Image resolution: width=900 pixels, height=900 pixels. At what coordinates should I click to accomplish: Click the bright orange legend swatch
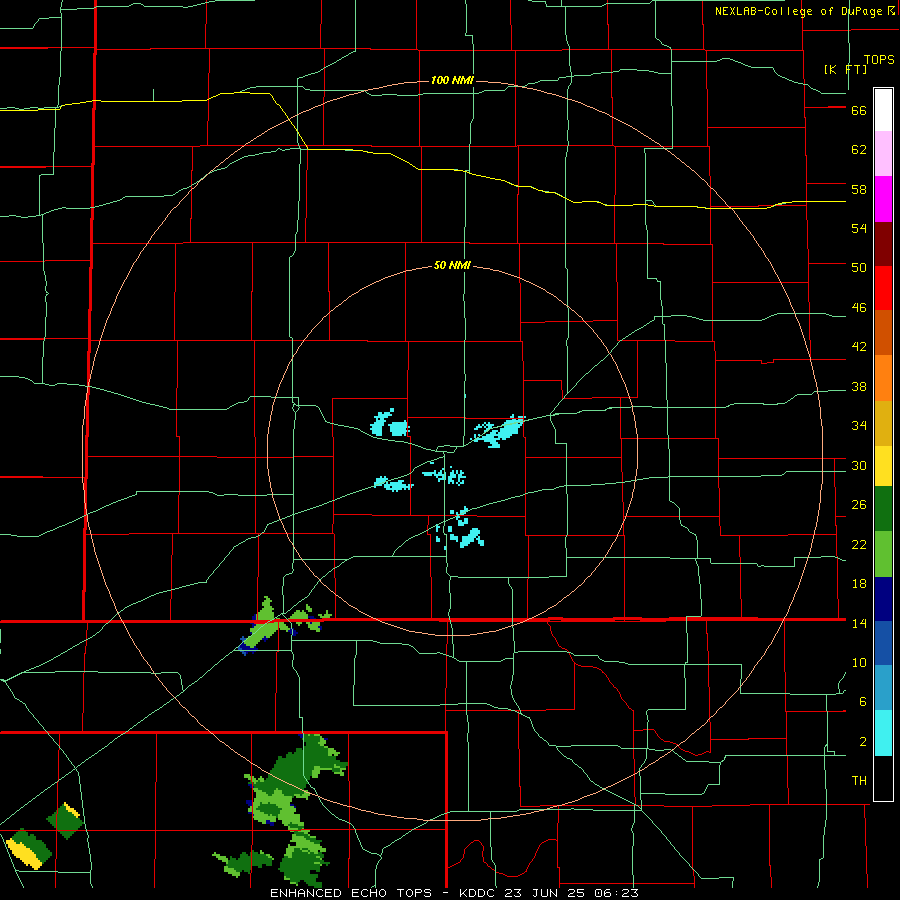(883, 378)
